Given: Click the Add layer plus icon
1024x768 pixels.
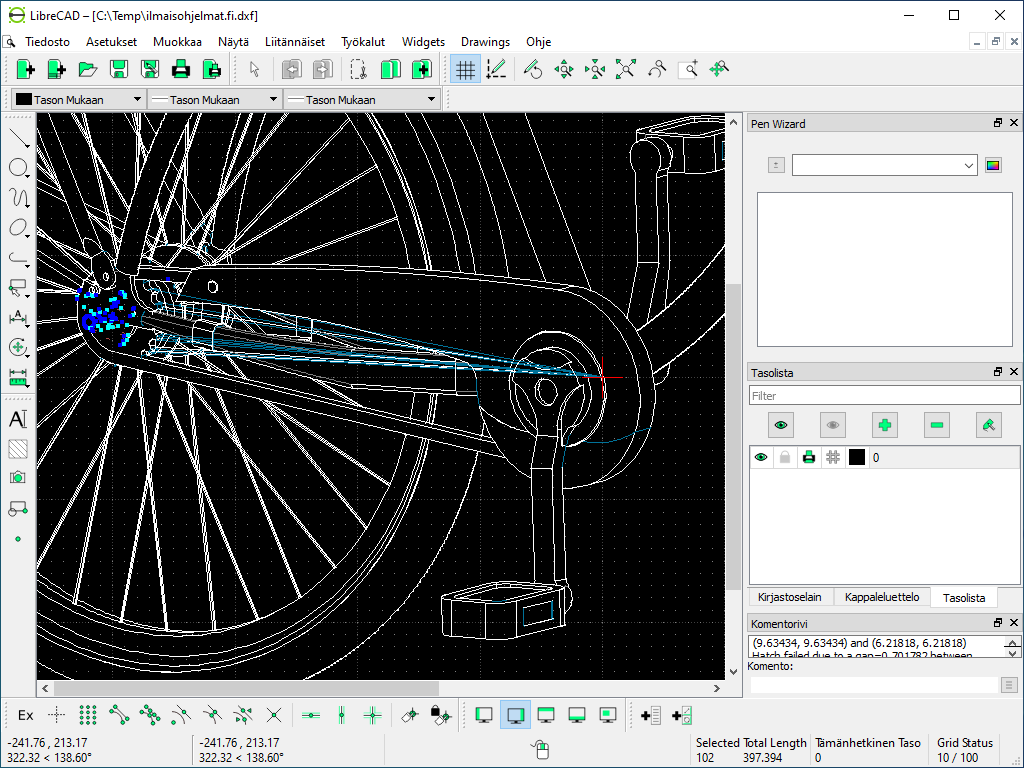Looking at the screenshot, I should (x=884, y=425).
